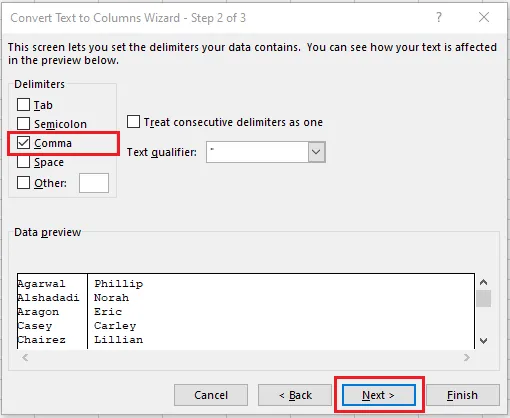510x418 pixels.
Task: Click the Other delimiter text field
Action: point(94,183)
